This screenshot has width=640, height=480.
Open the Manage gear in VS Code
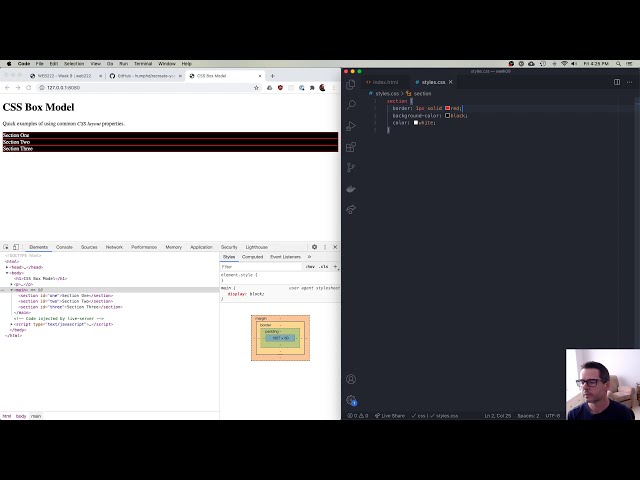click(351, 400)
